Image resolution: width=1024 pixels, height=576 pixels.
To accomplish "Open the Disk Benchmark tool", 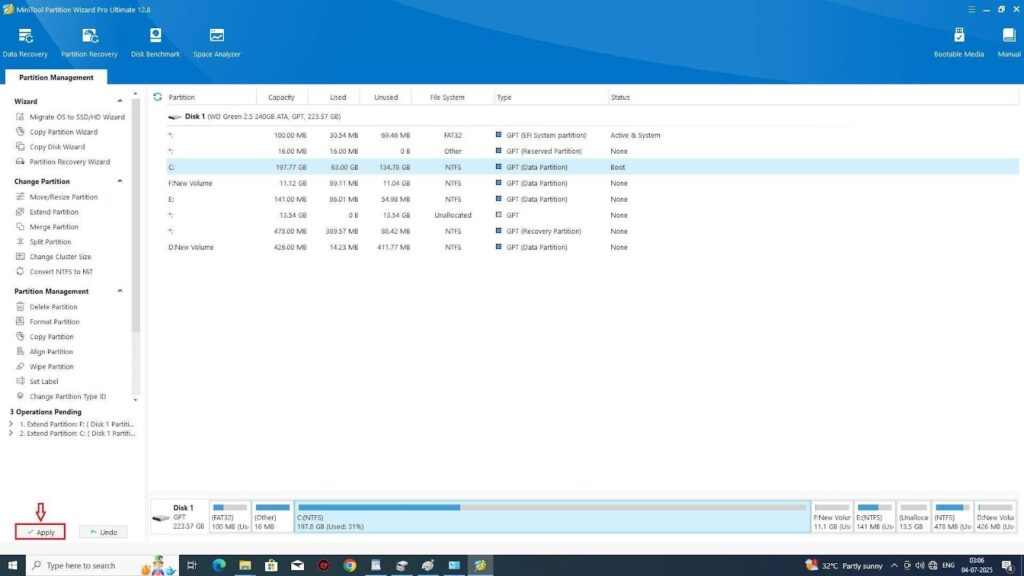I will coord(155,41).
